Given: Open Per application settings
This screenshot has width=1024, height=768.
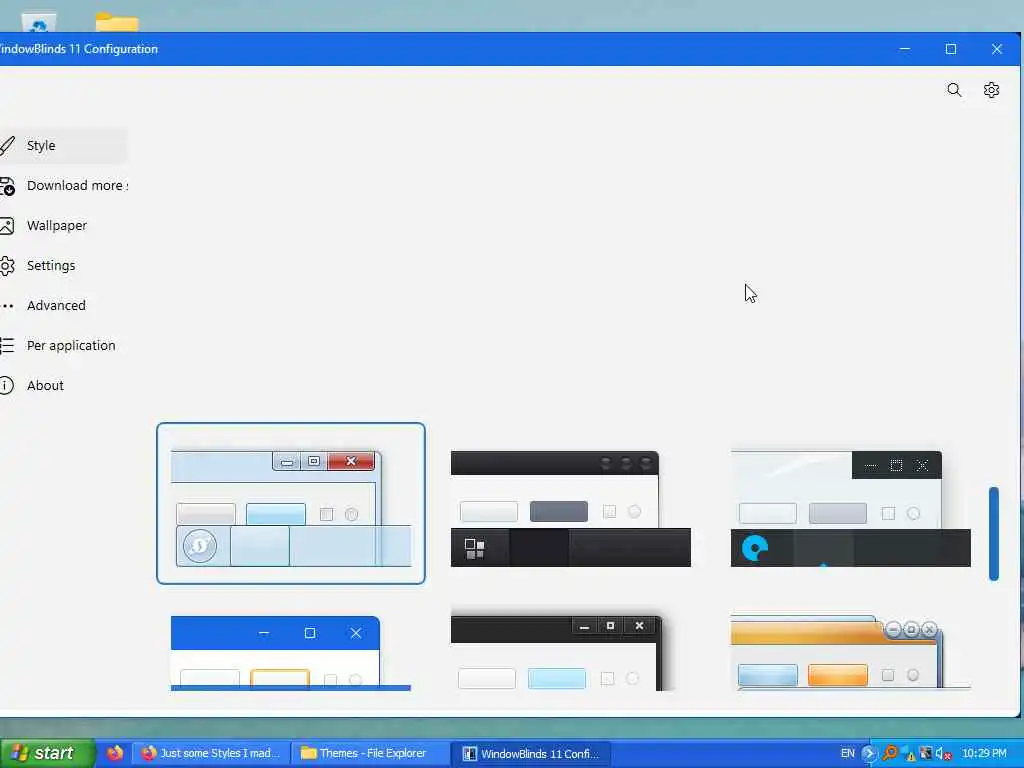Looking at the screenshot, I should pyautogui.click(x=63, y=345).
